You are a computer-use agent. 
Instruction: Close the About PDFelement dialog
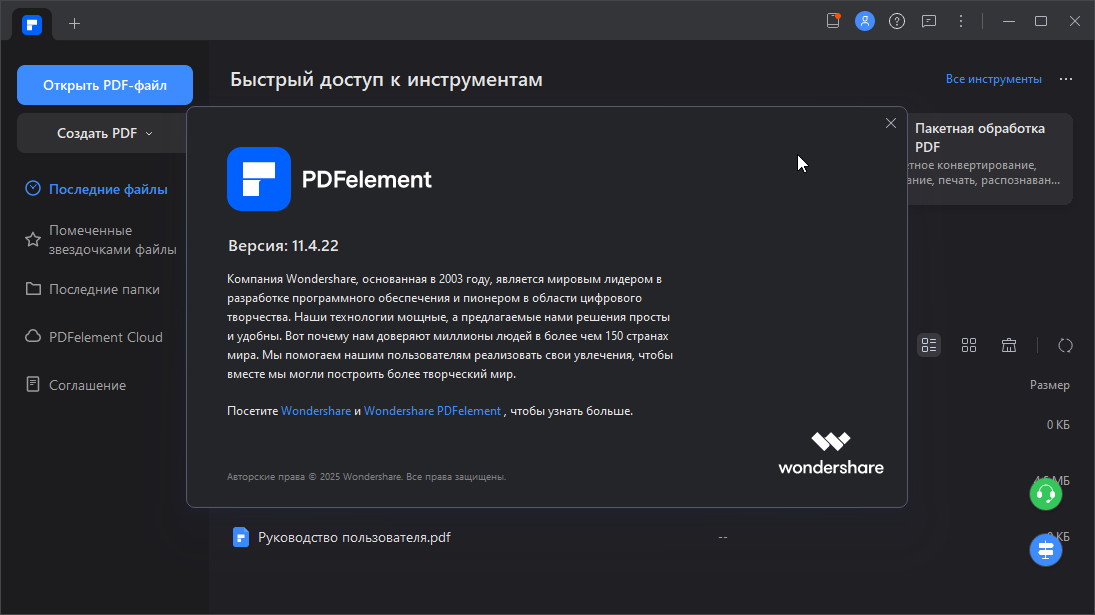[x=890, y=123]
